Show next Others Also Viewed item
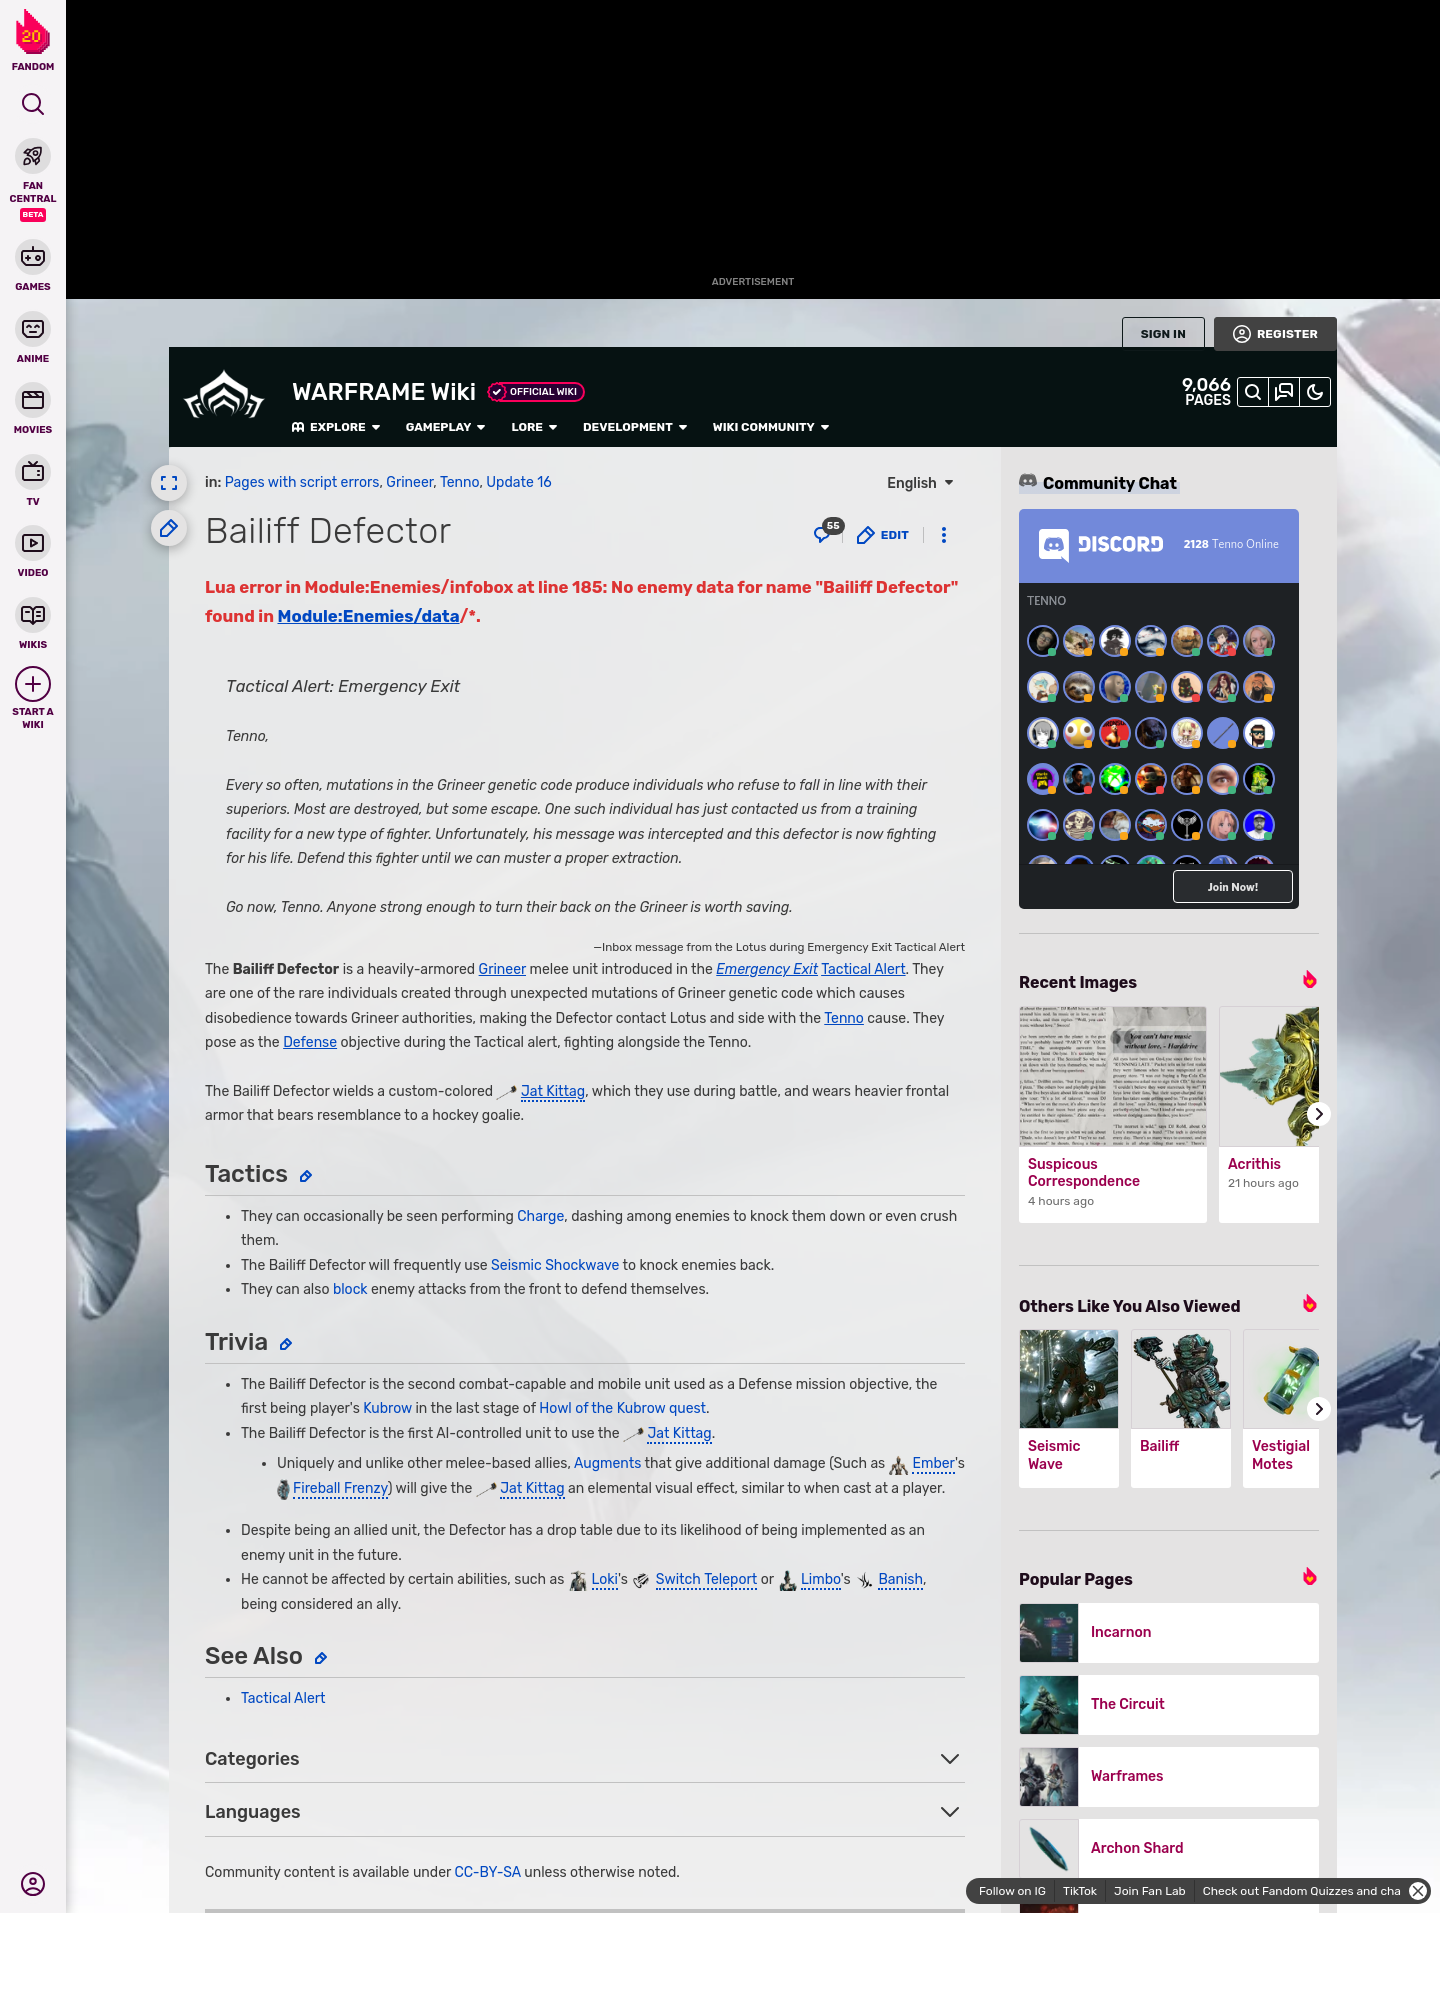1440x2000 pixels. click(x=1319, y=1408)
